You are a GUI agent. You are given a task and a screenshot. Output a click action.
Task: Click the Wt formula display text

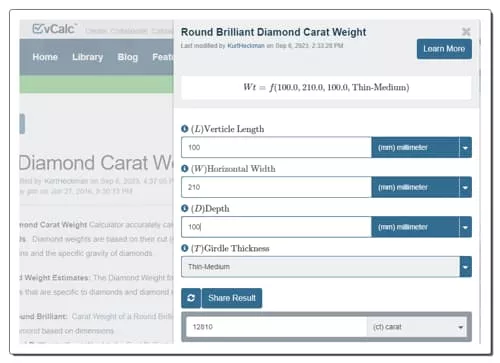pyautogui.click(x=326, y=87)
